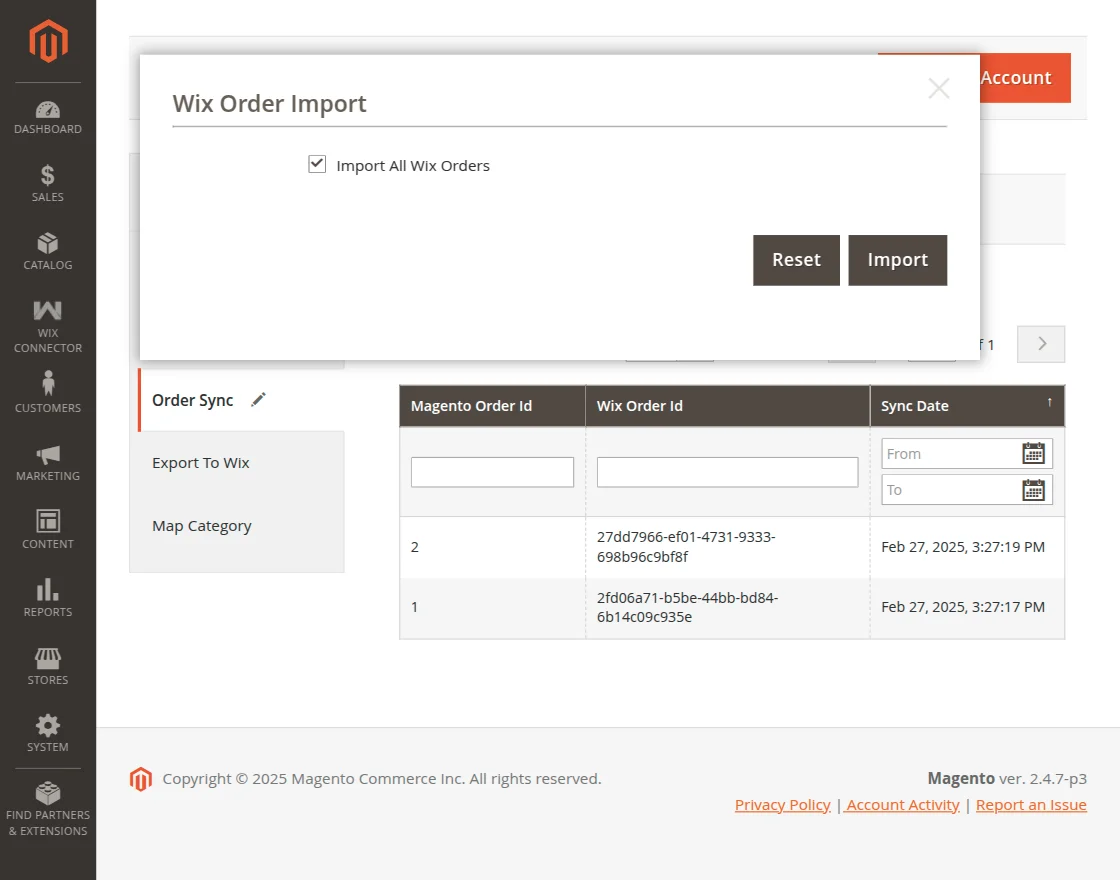The height and width of the screenshot is (880, 1120).
Task: Open the Stores sidebar menu
Action: click(x=48, y=666)
